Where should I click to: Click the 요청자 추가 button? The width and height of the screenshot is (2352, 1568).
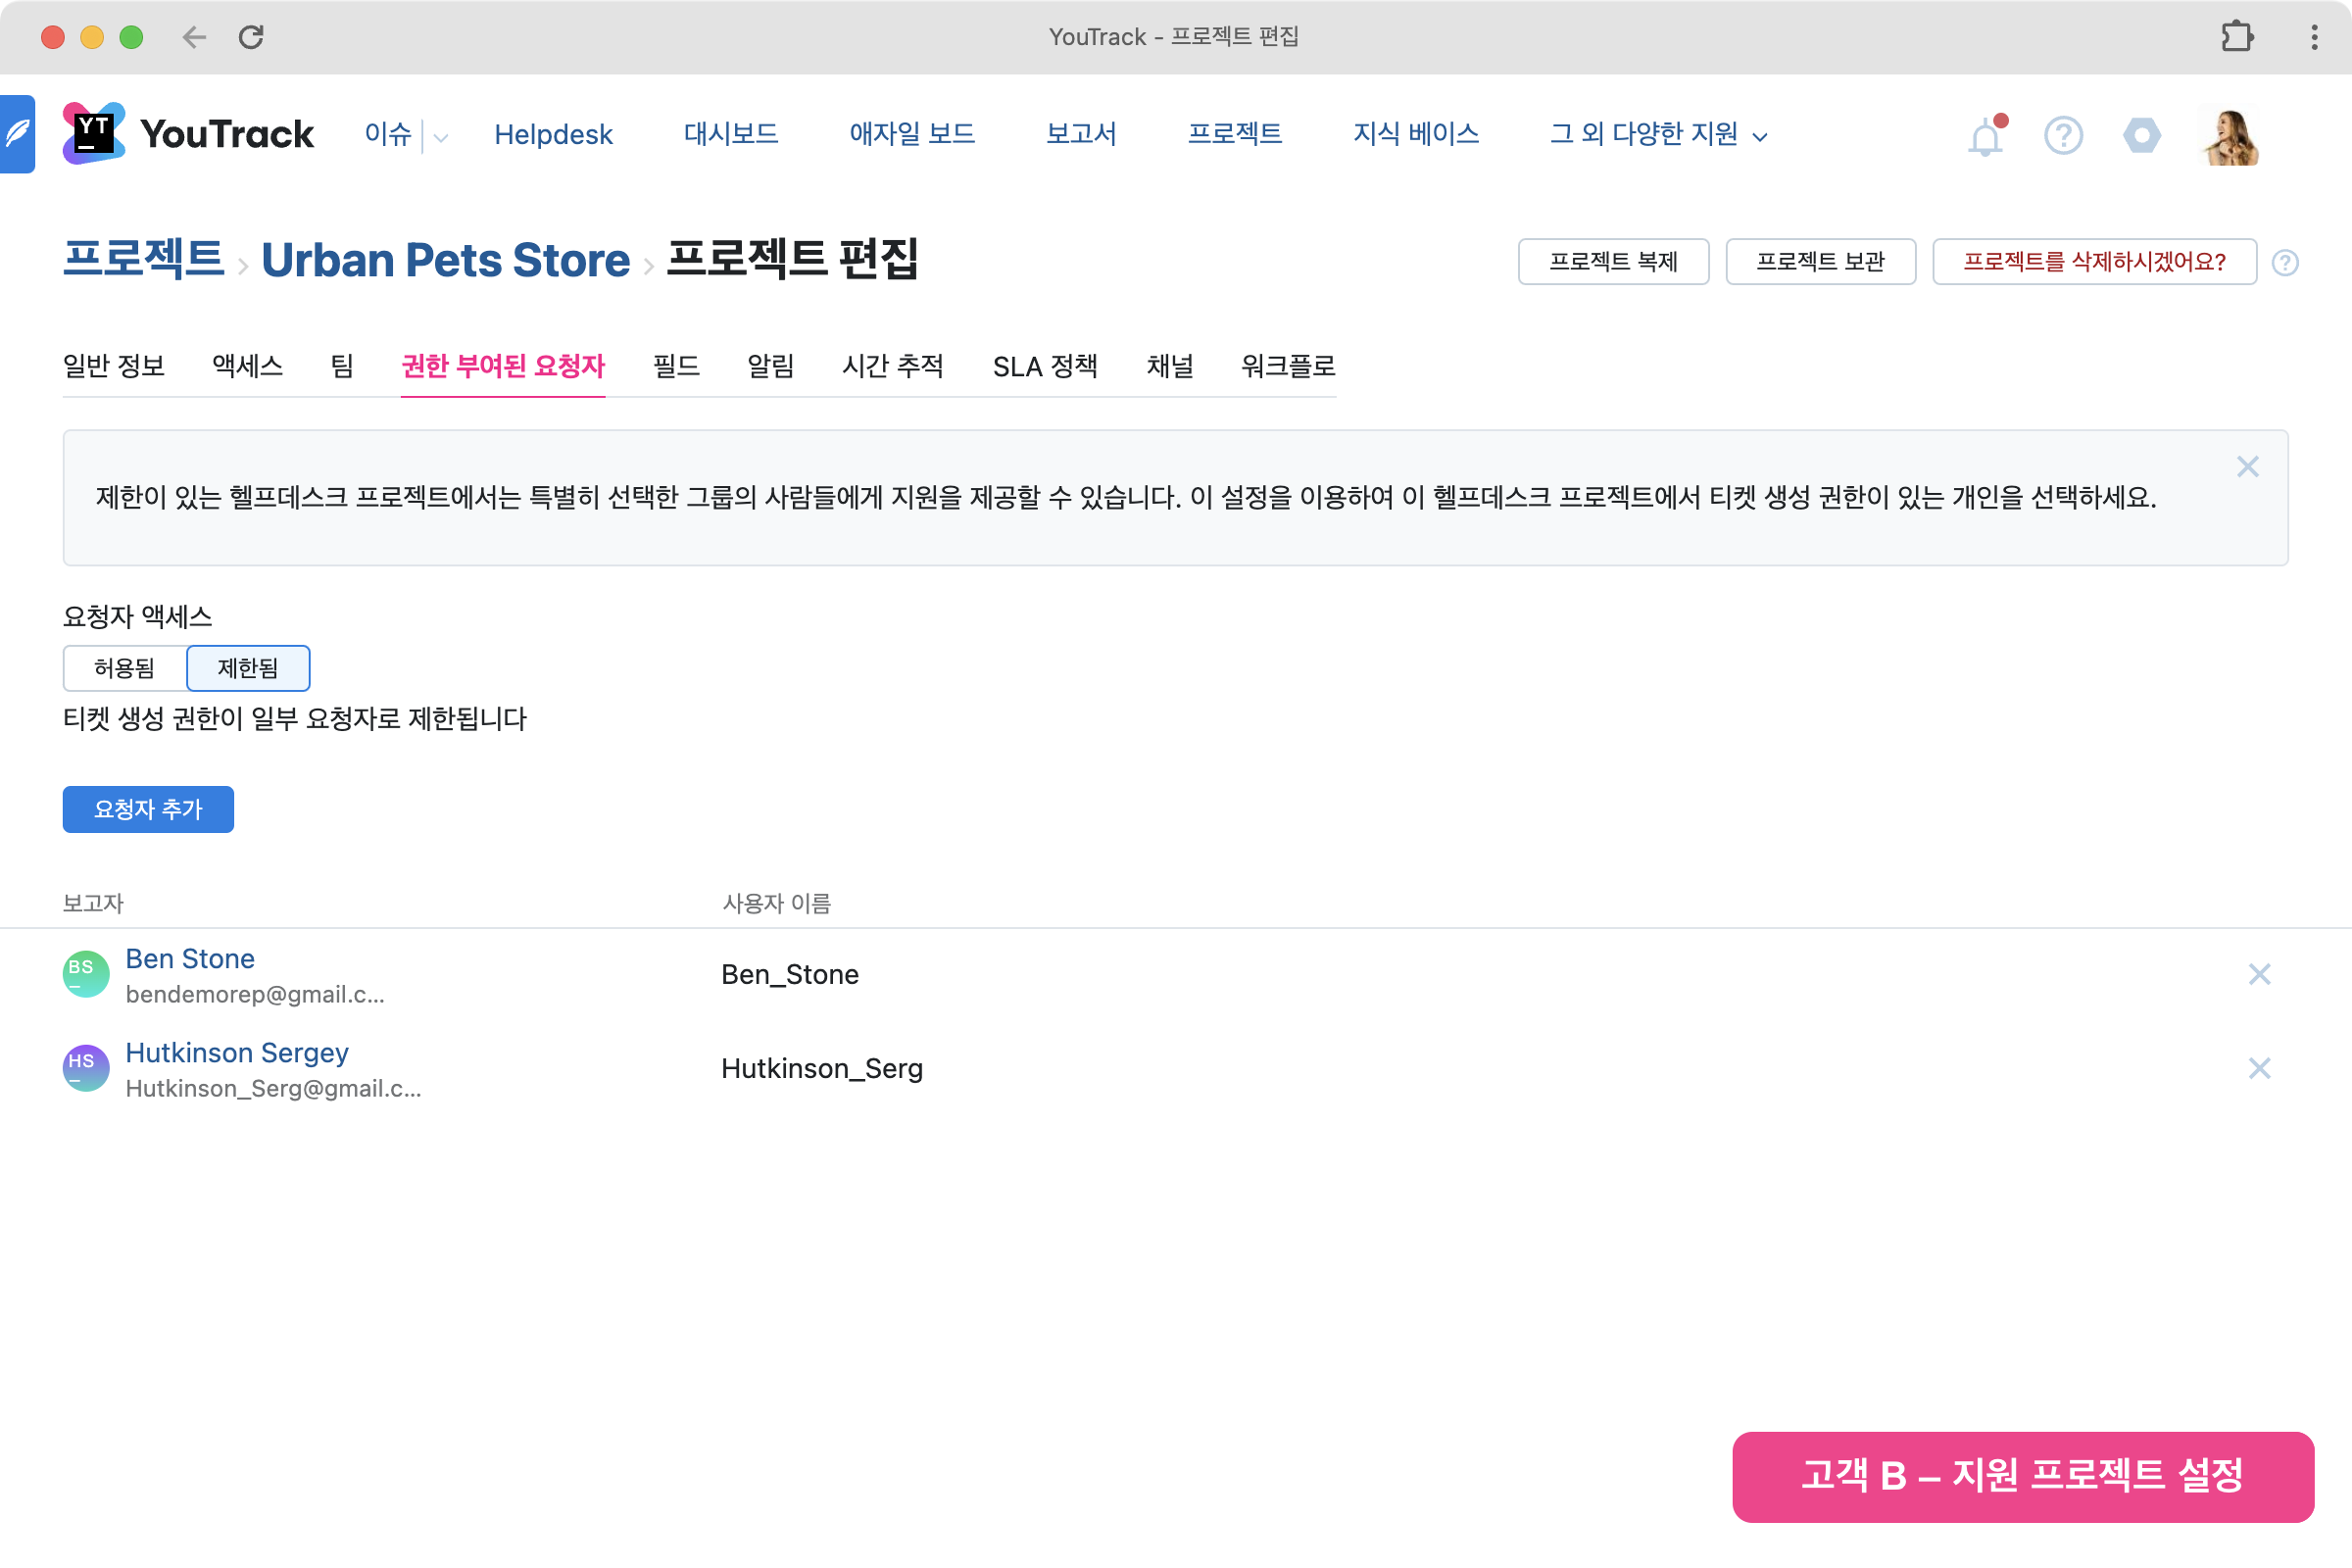148,809
